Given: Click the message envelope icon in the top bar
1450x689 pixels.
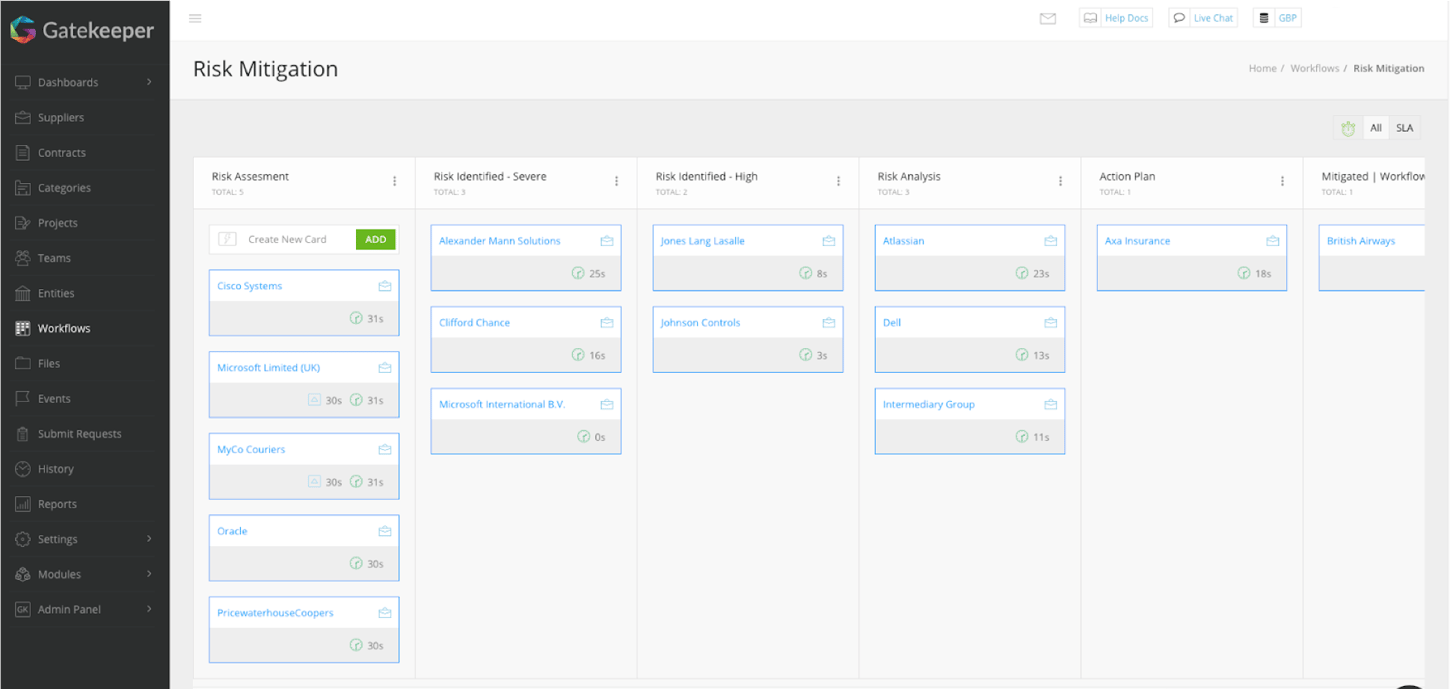Looking at the screenshot, I should [1047, 18].
